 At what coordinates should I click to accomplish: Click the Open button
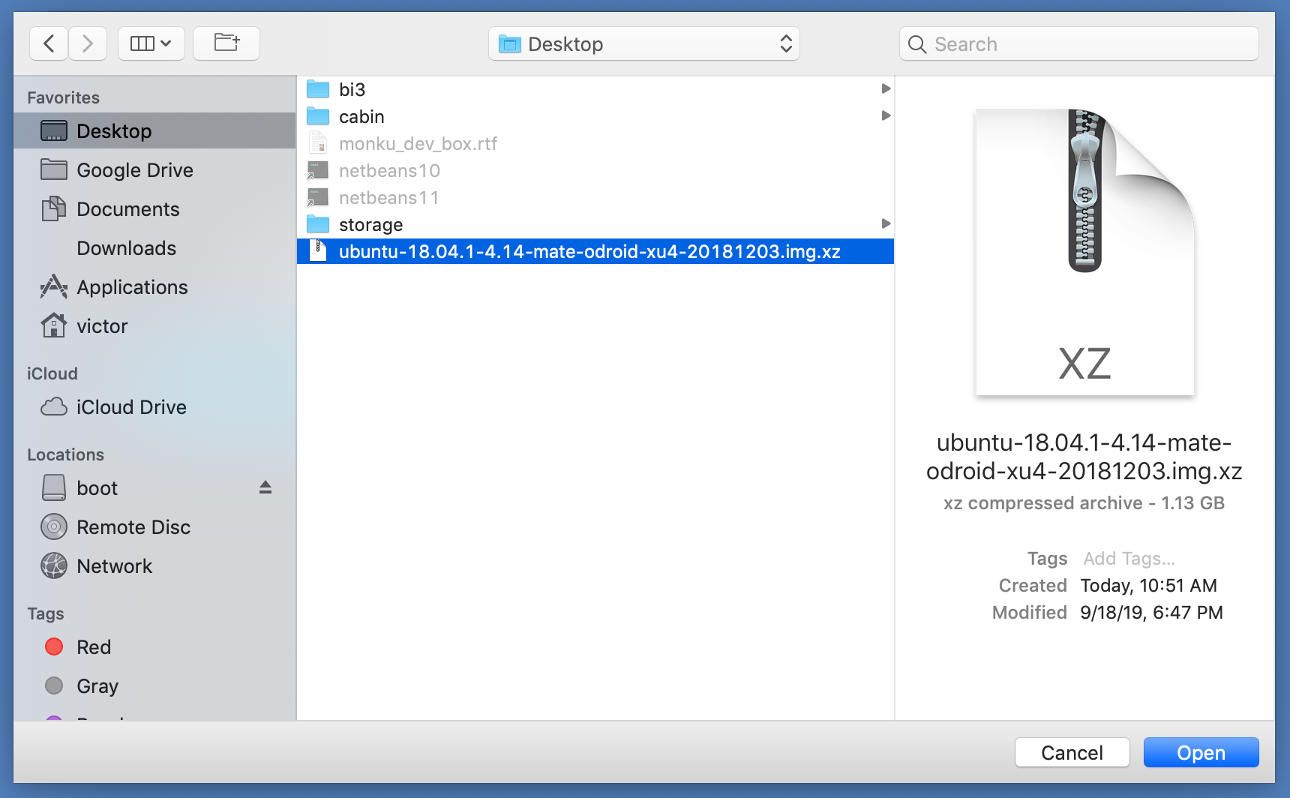[1200, 753]
